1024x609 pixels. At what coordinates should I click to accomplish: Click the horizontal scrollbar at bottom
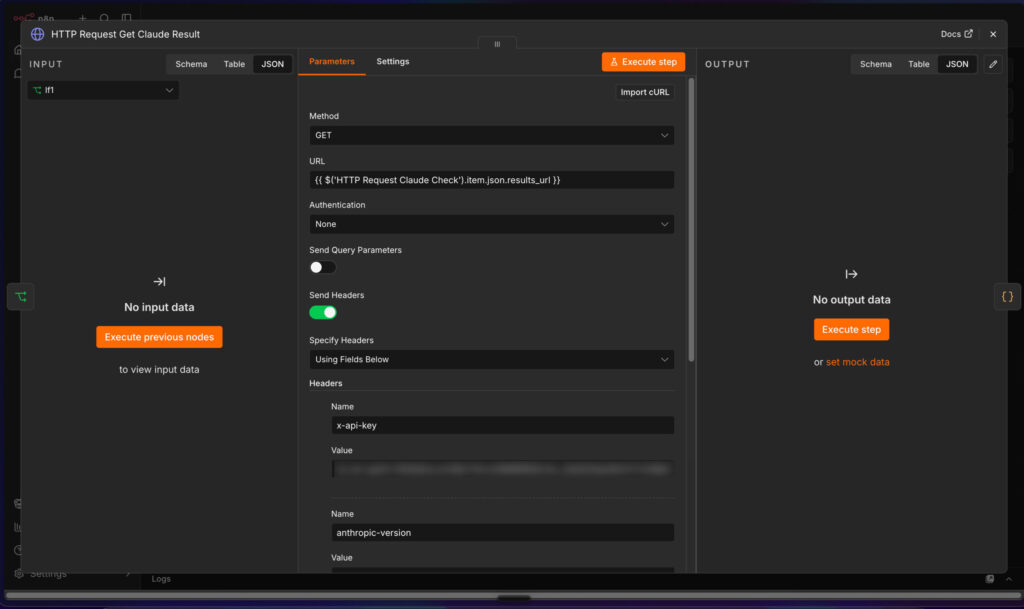513,596
